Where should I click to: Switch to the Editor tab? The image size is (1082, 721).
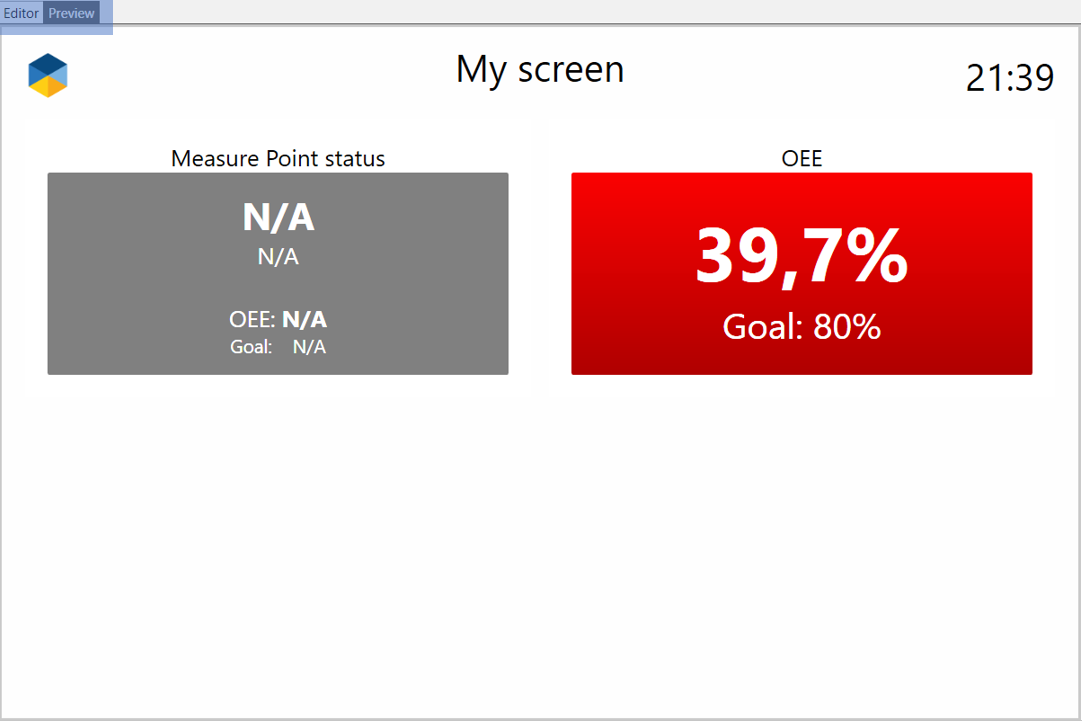click(x=21, y=13)
